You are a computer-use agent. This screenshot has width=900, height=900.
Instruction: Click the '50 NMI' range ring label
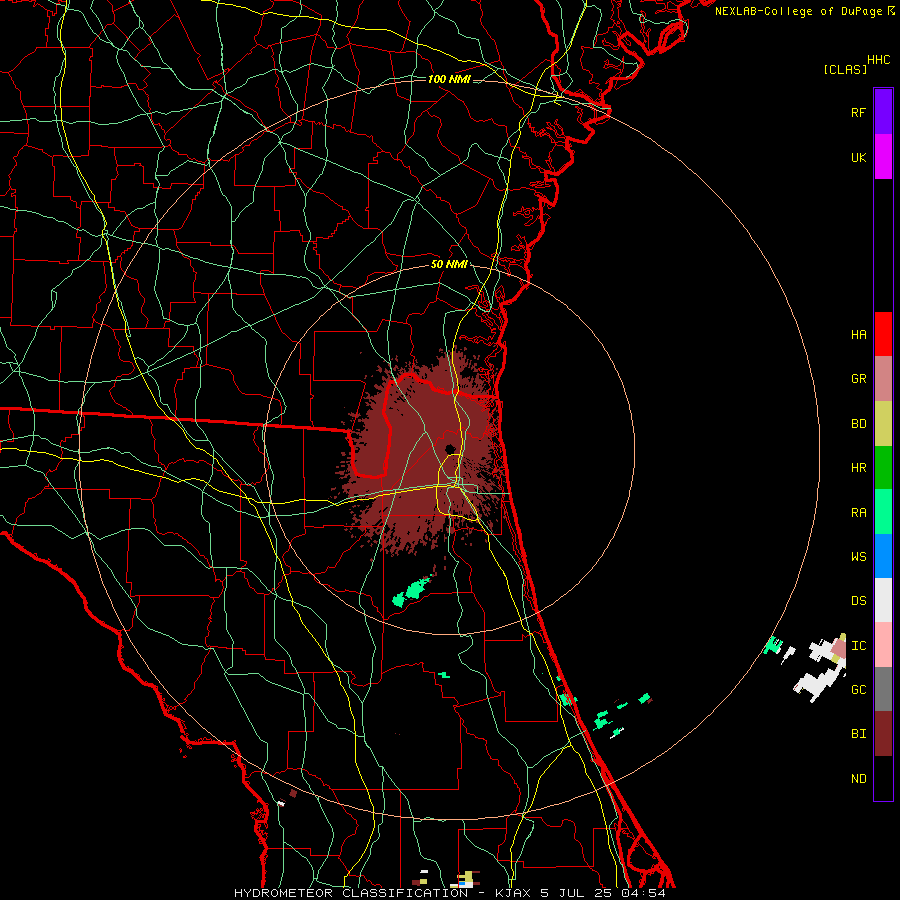point(449,264)
